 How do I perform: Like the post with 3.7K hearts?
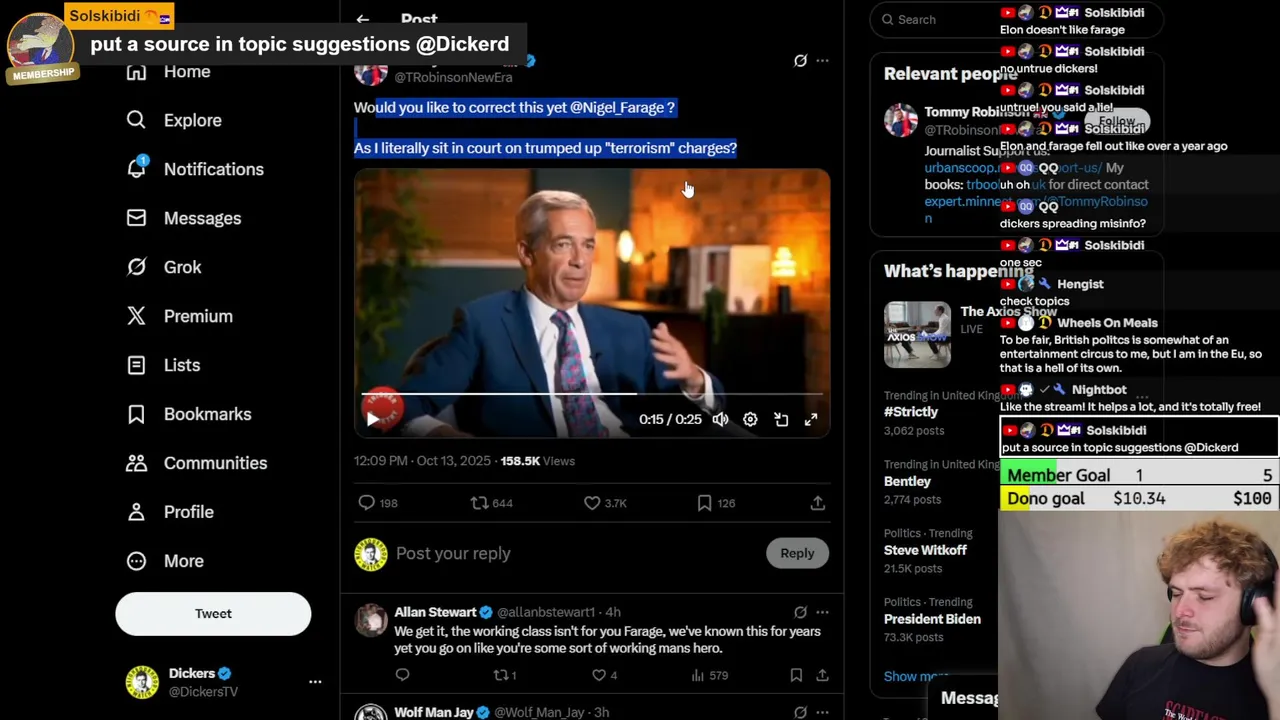coord(592,503)
